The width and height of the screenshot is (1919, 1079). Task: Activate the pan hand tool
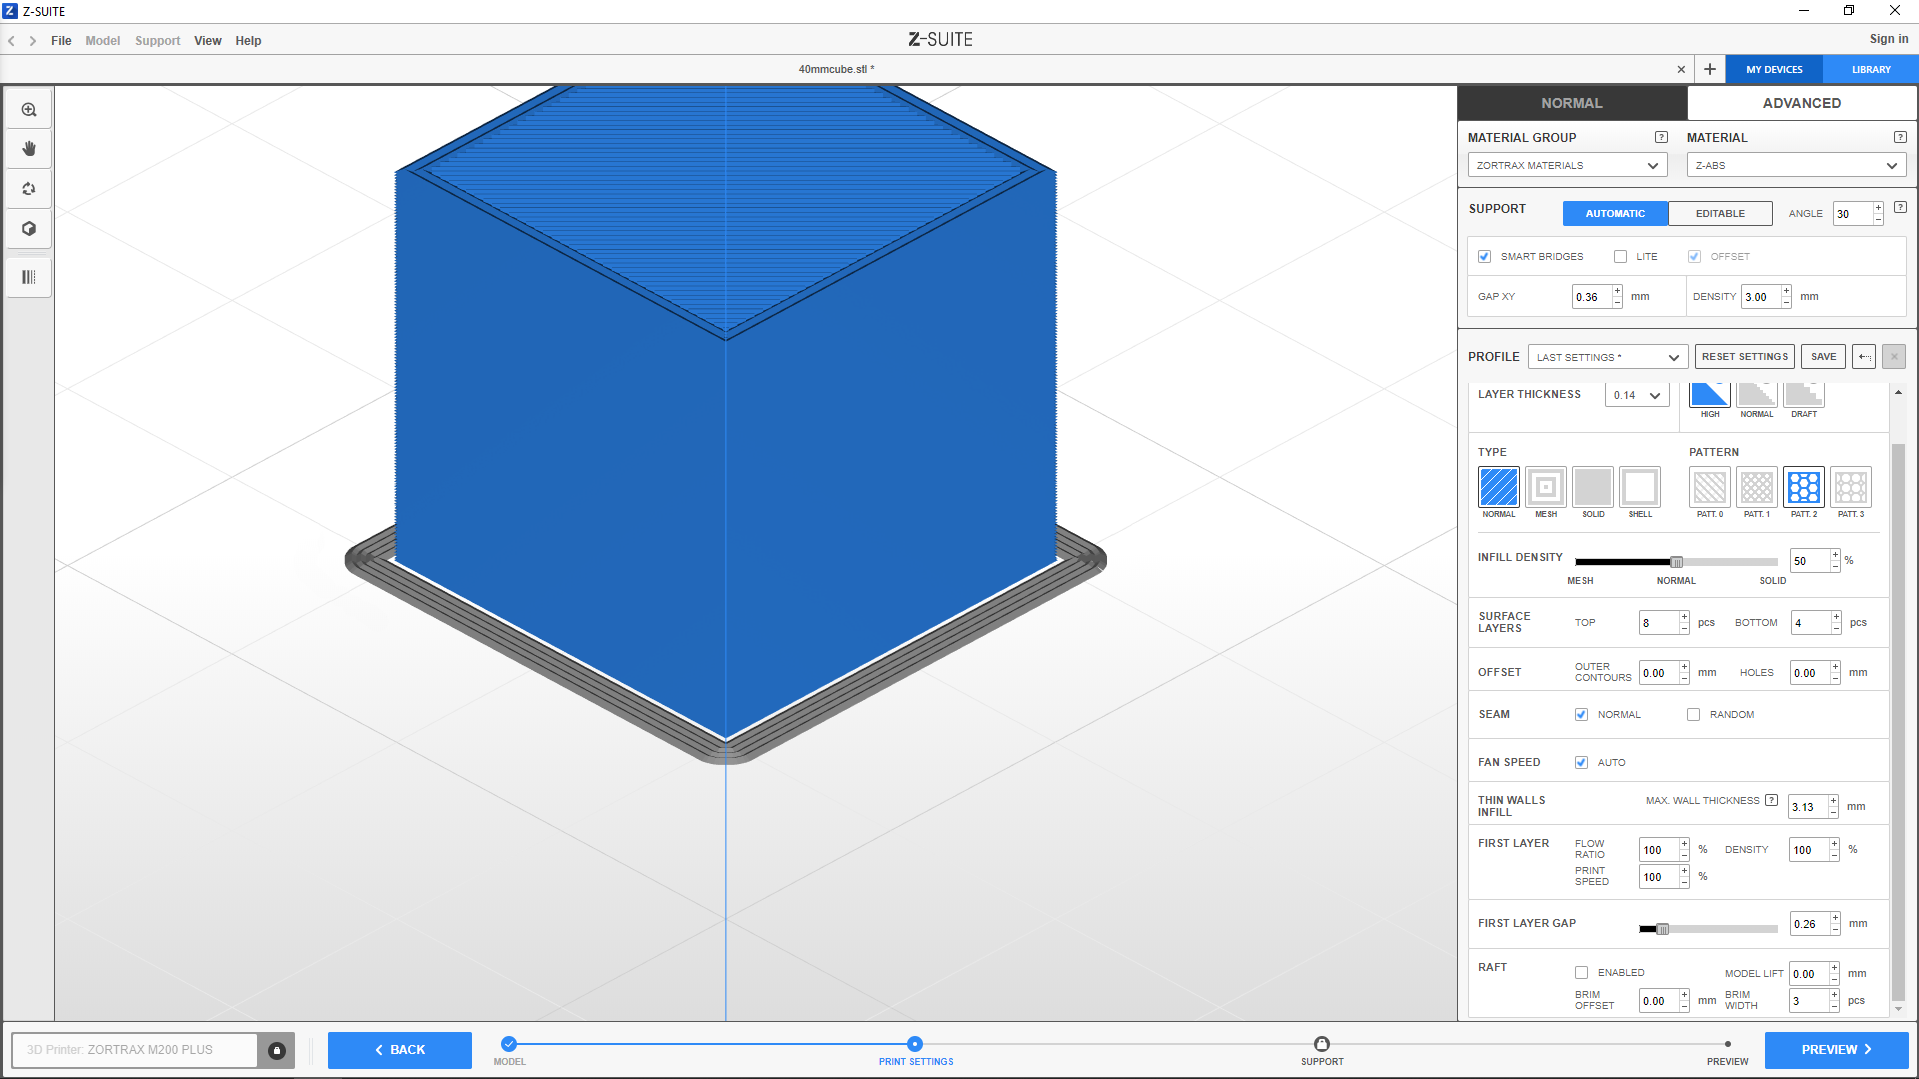(x=29, y=149)
